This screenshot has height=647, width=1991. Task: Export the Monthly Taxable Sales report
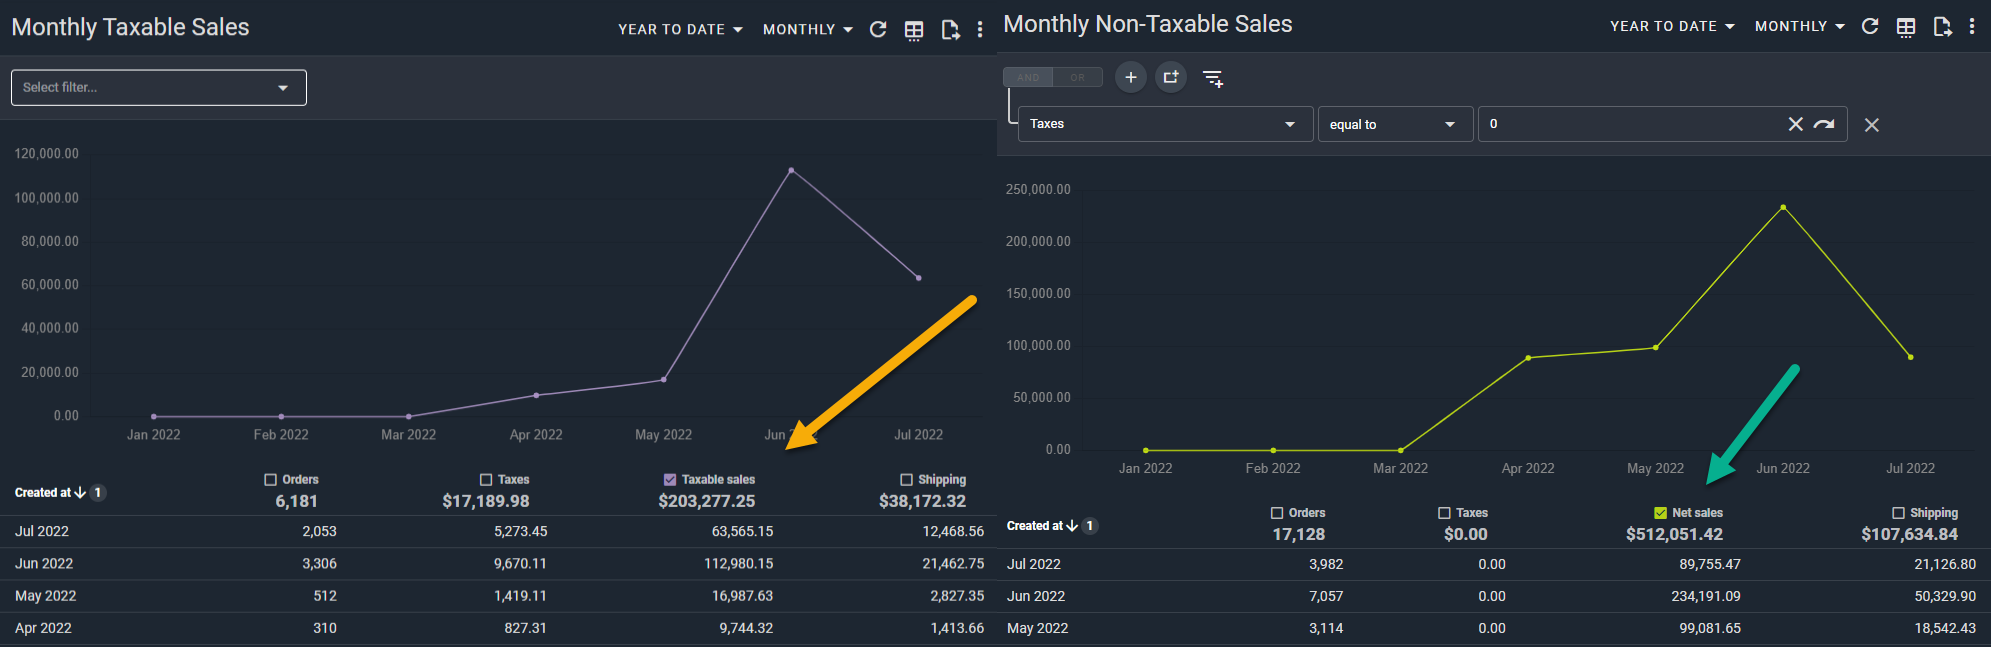click(x=950, y=30)
